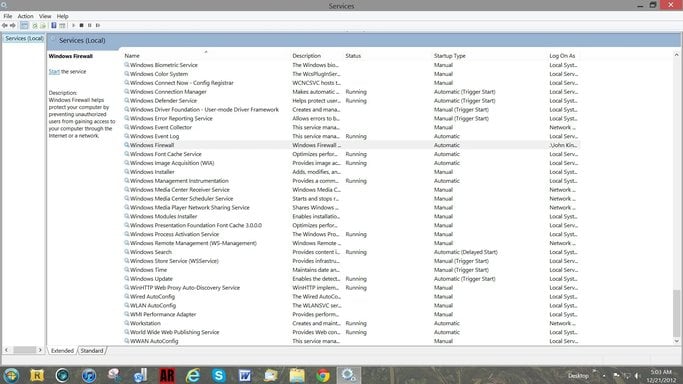This screenshot has width=683, height=384.
Task: Click the Forward arrow in toolbar
Action: 13,26
